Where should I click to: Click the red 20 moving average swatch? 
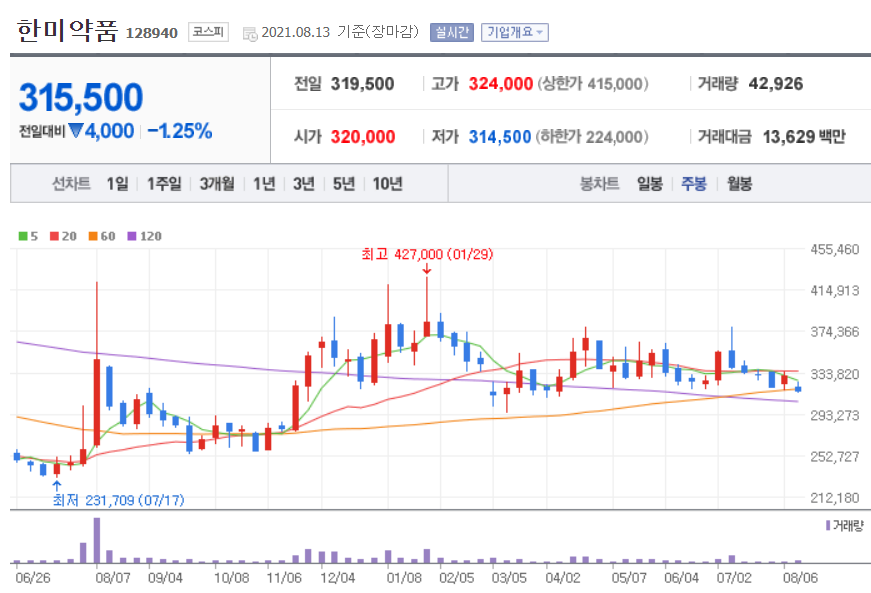[x=54, y=237]
